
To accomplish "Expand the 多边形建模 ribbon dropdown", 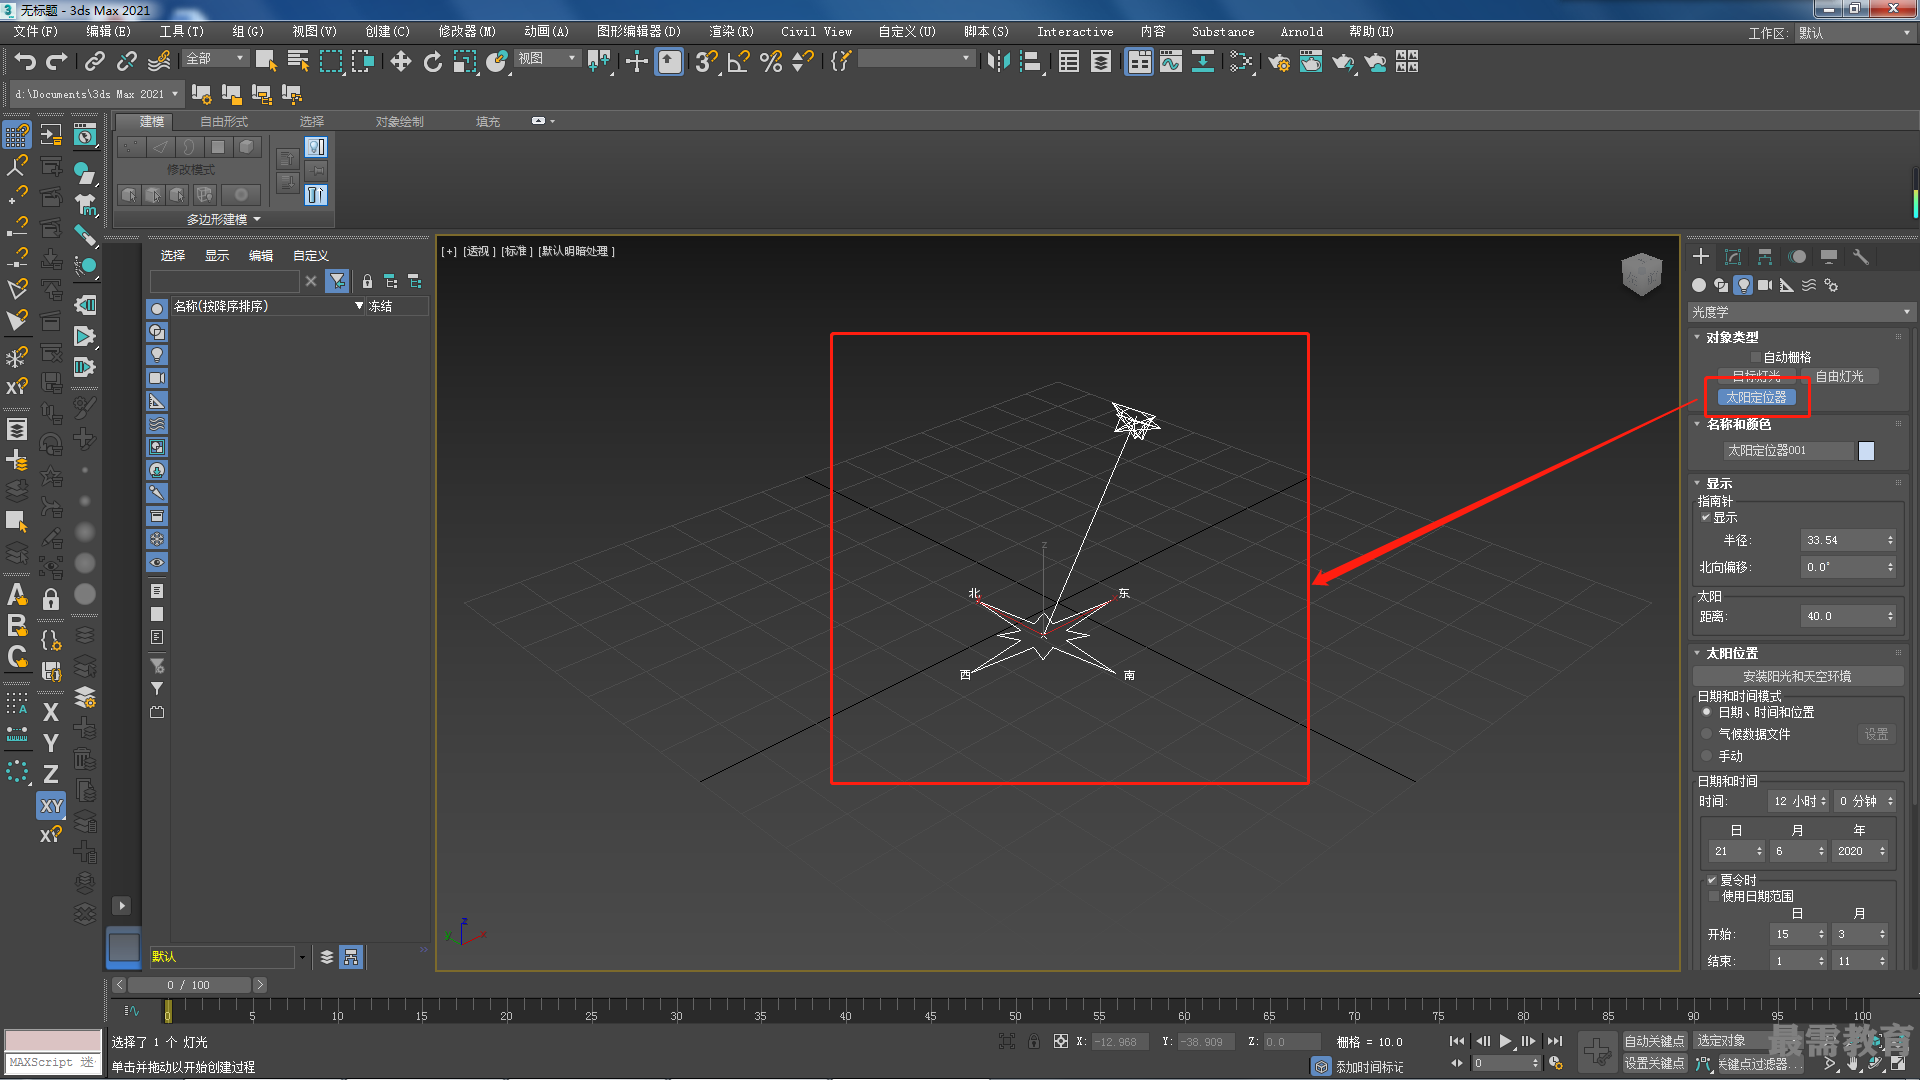I will tap(223, 219).
